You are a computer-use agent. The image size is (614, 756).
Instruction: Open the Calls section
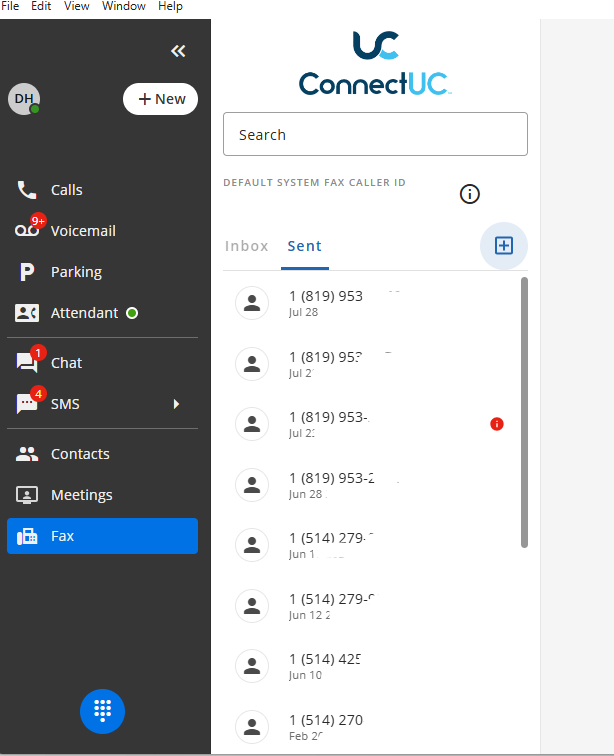[102, 190]
